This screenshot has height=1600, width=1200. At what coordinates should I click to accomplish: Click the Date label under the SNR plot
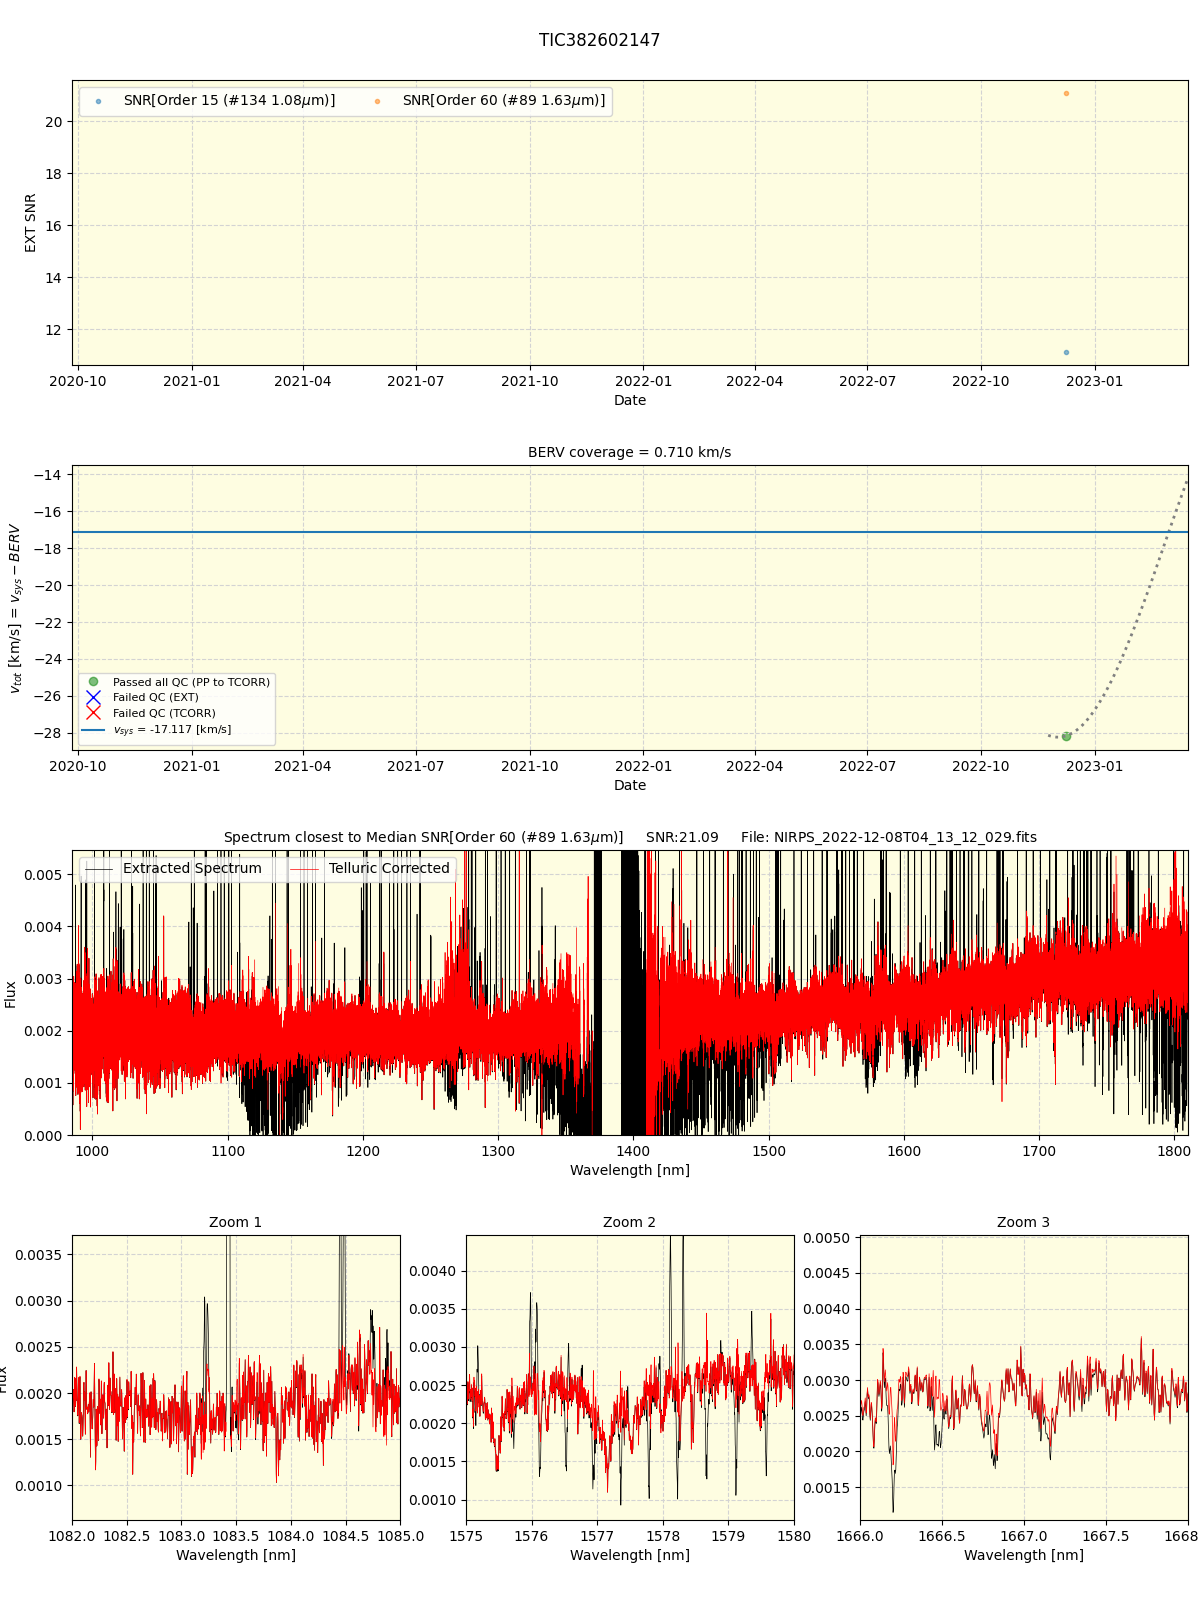629,400
